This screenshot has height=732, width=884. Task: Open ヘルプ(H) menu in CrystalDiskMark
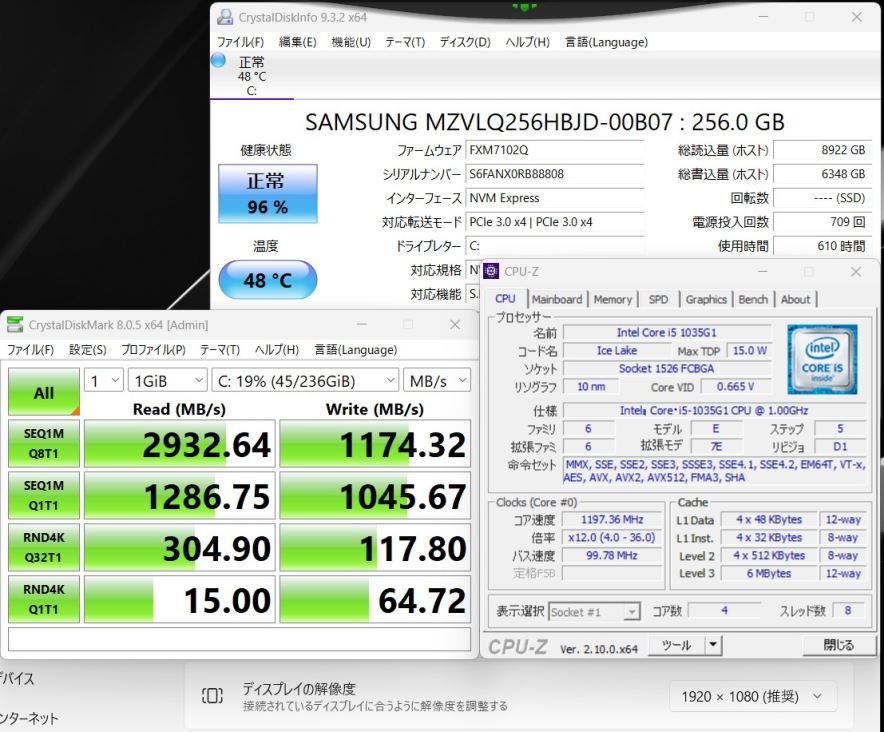point(276,350)
